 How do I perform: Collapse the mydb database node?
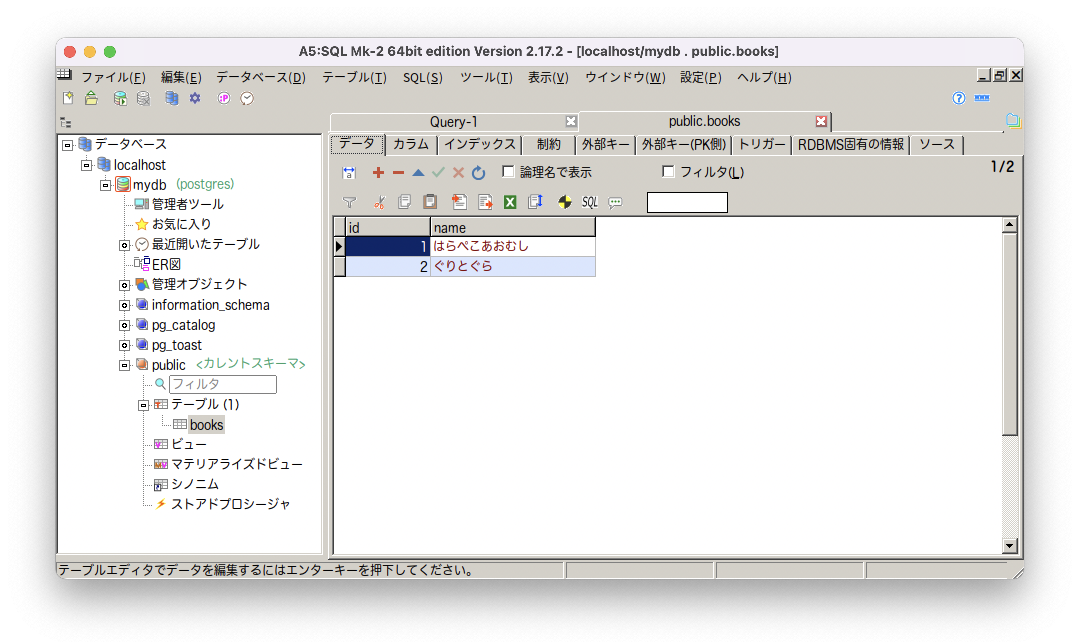105,185
